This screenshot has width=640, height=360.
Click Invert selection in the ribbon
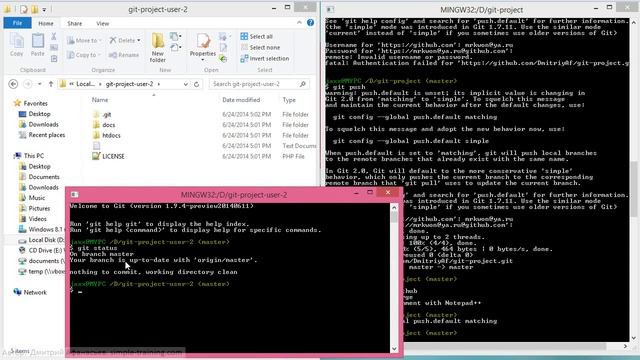coord(264,58)
